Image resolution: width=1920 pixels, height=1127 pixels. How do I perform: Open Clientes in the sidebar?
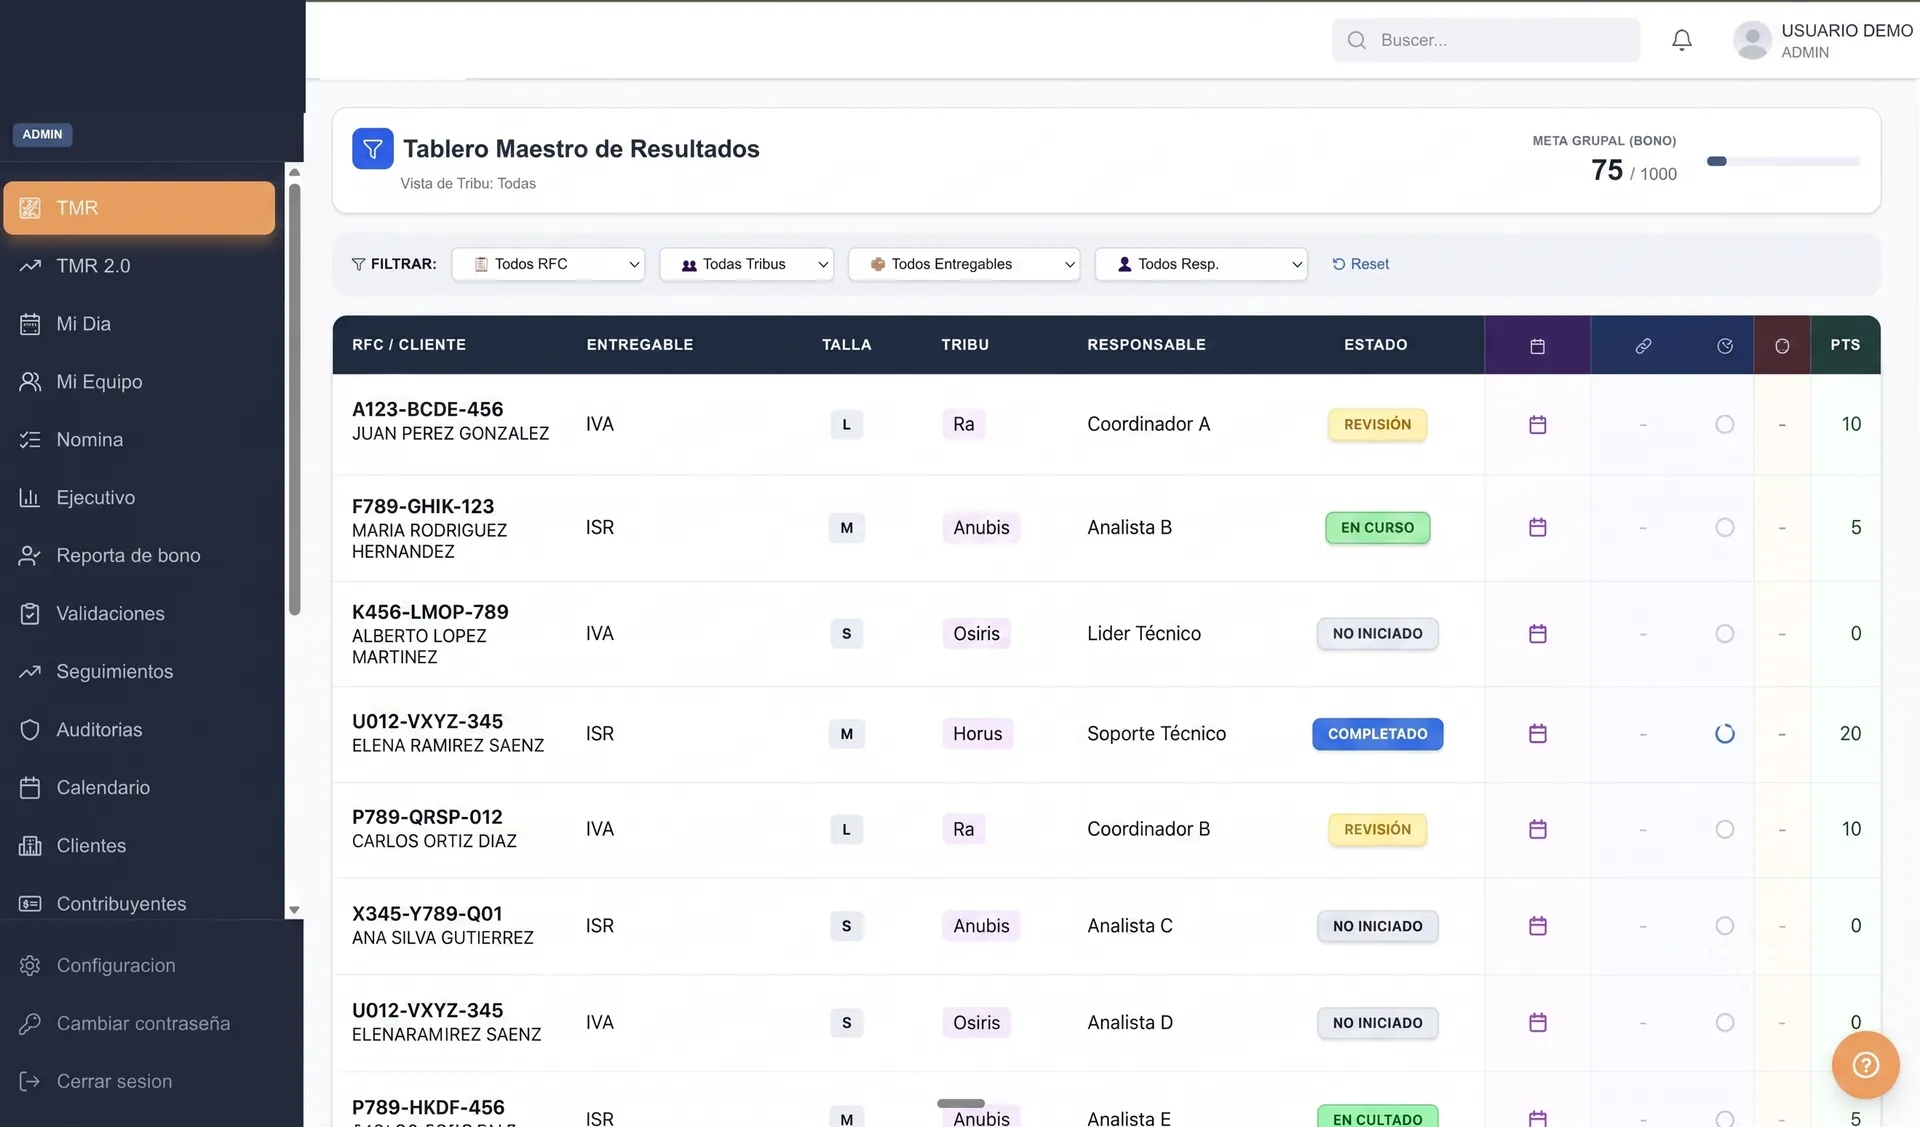(x=139, y=846)
